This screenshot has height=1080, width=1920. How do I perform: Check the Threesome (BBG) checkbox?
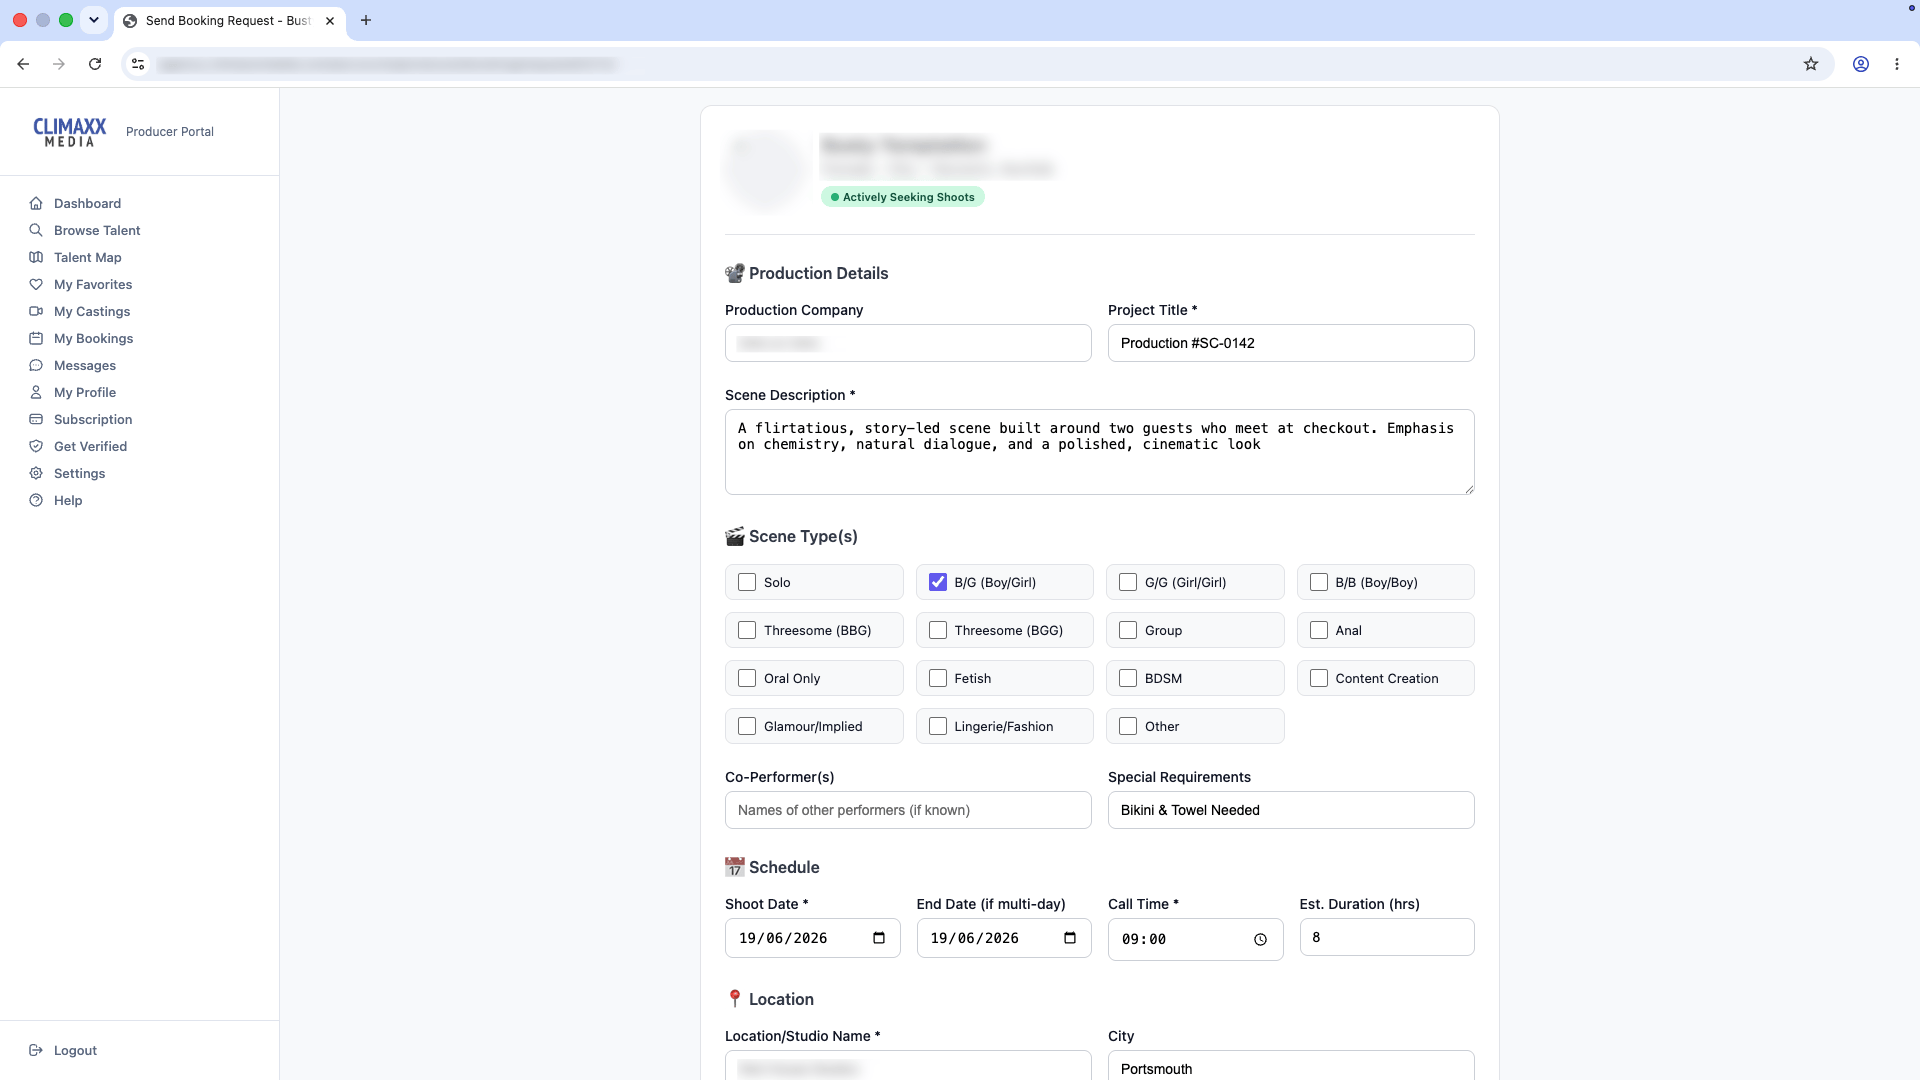[747, 630]
